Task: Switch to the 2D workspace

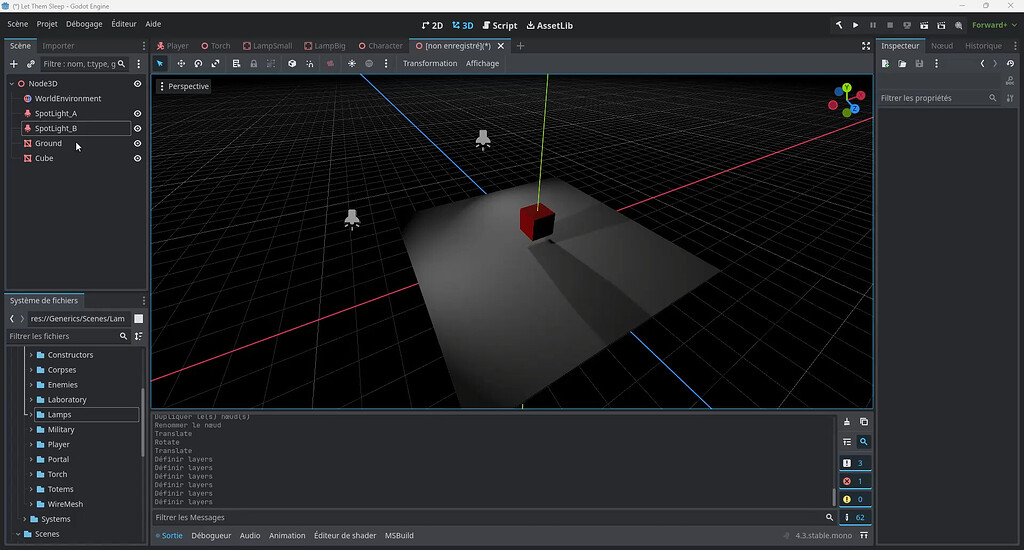Action: 432,25
